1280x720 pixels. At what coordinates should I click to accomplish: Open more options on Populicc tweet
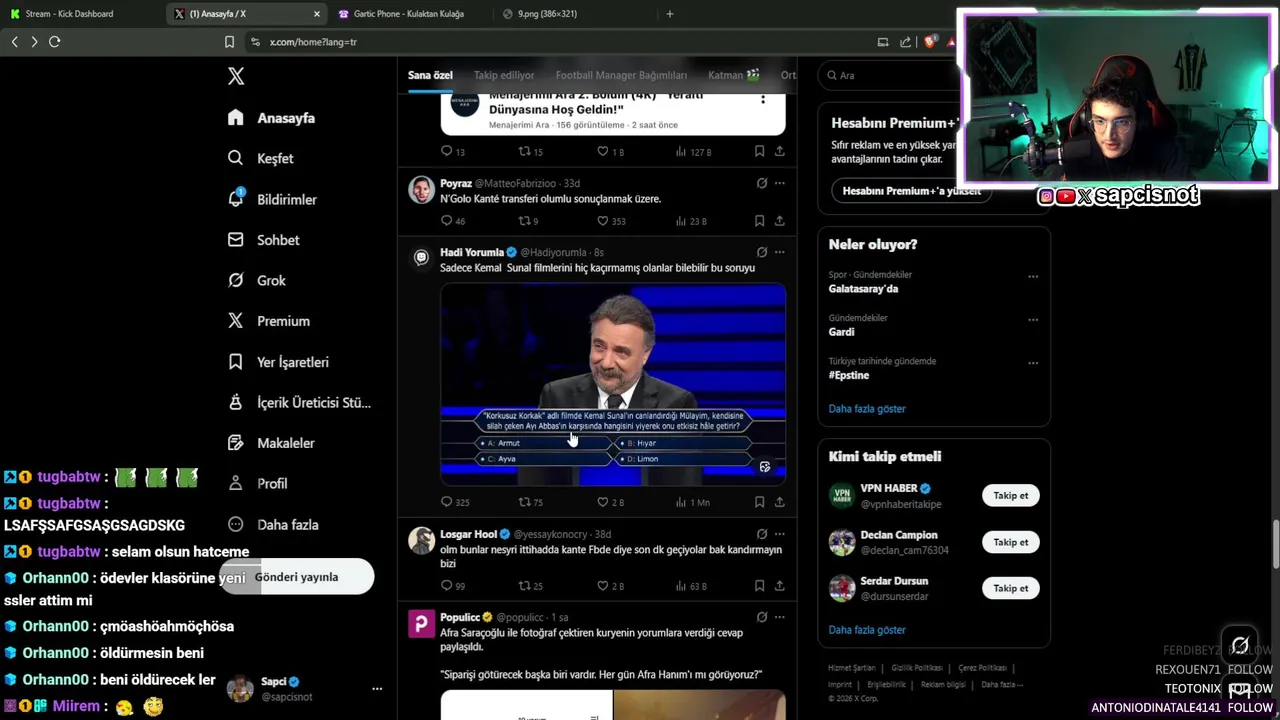[x=780, y=617]
